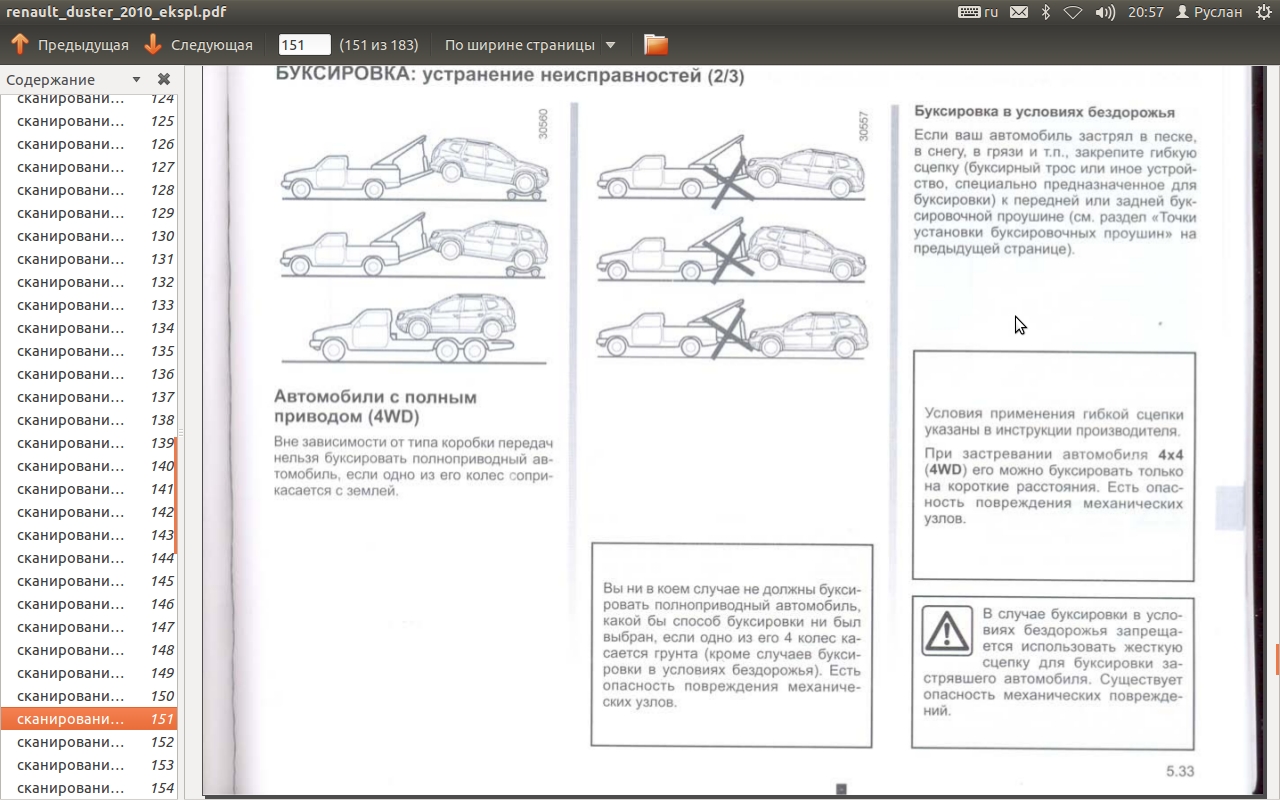Open the clock showing 20:57
Viewport: 1280px width, 800px height.
pyautogui.click(x=1145, y=12)
